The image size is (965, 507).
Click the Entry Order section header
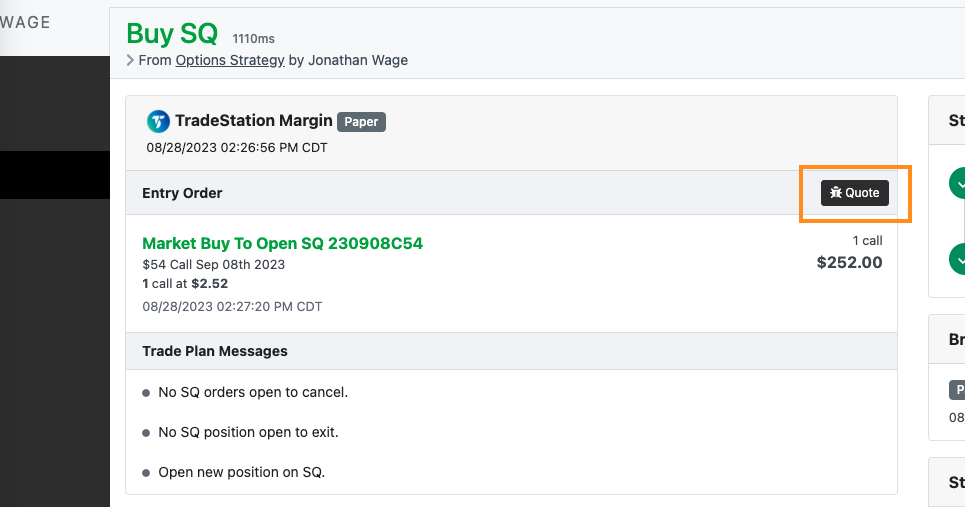(x=182, y=193)
